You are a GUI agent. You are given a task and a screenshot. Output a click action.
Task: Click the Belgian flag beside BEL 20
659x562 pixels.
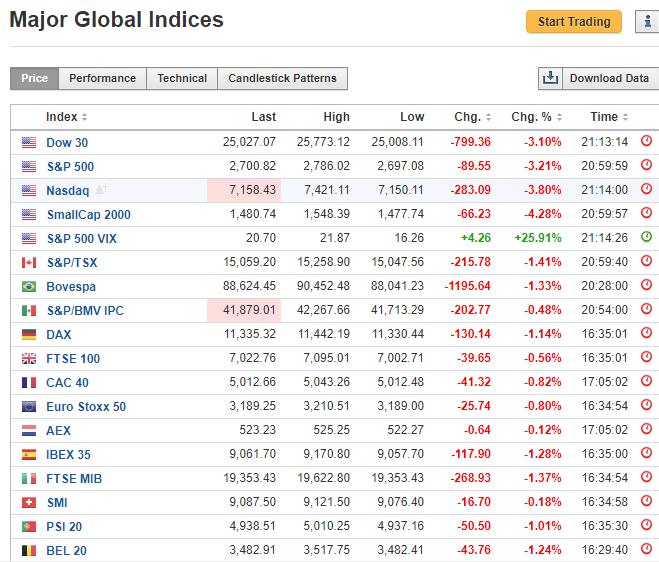tap(29, 550)
